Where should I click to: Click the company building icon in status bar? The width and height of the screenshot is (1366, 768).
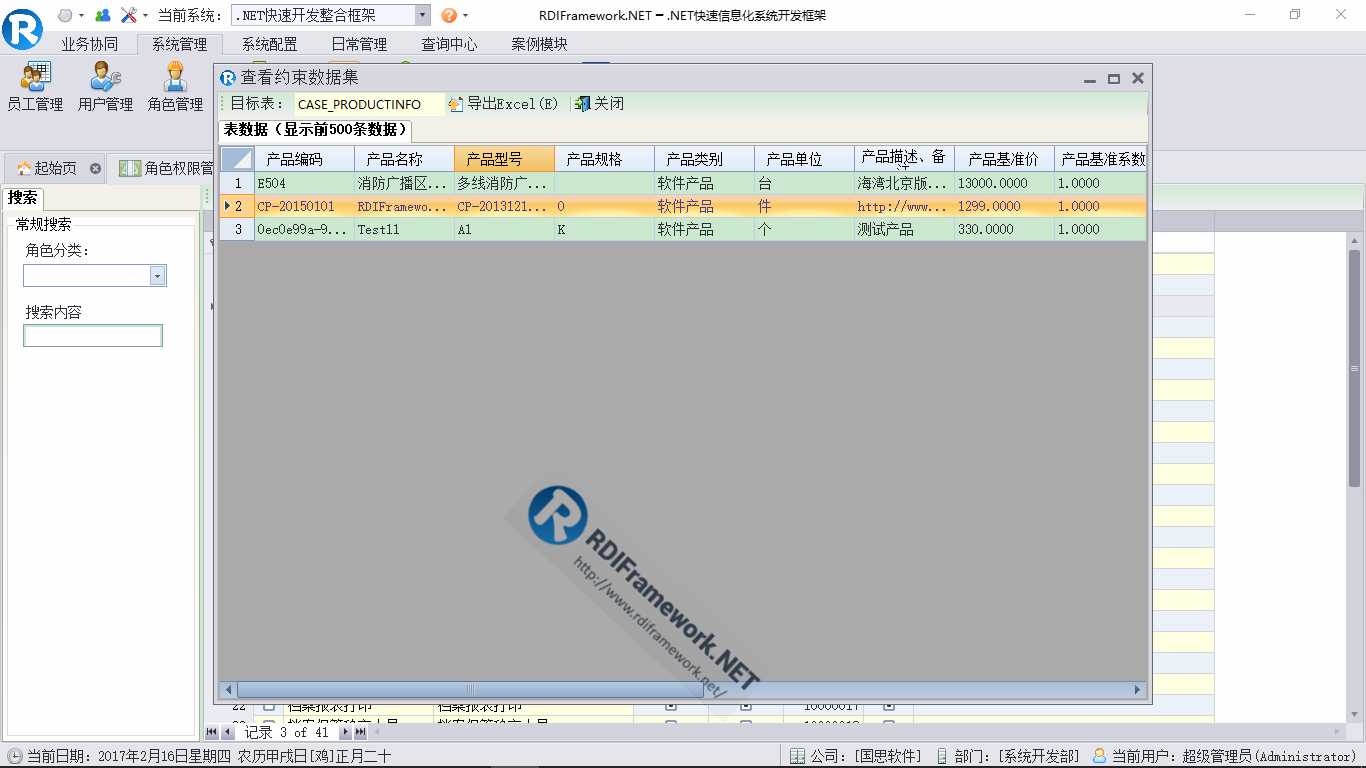click(x=797, y=756)
